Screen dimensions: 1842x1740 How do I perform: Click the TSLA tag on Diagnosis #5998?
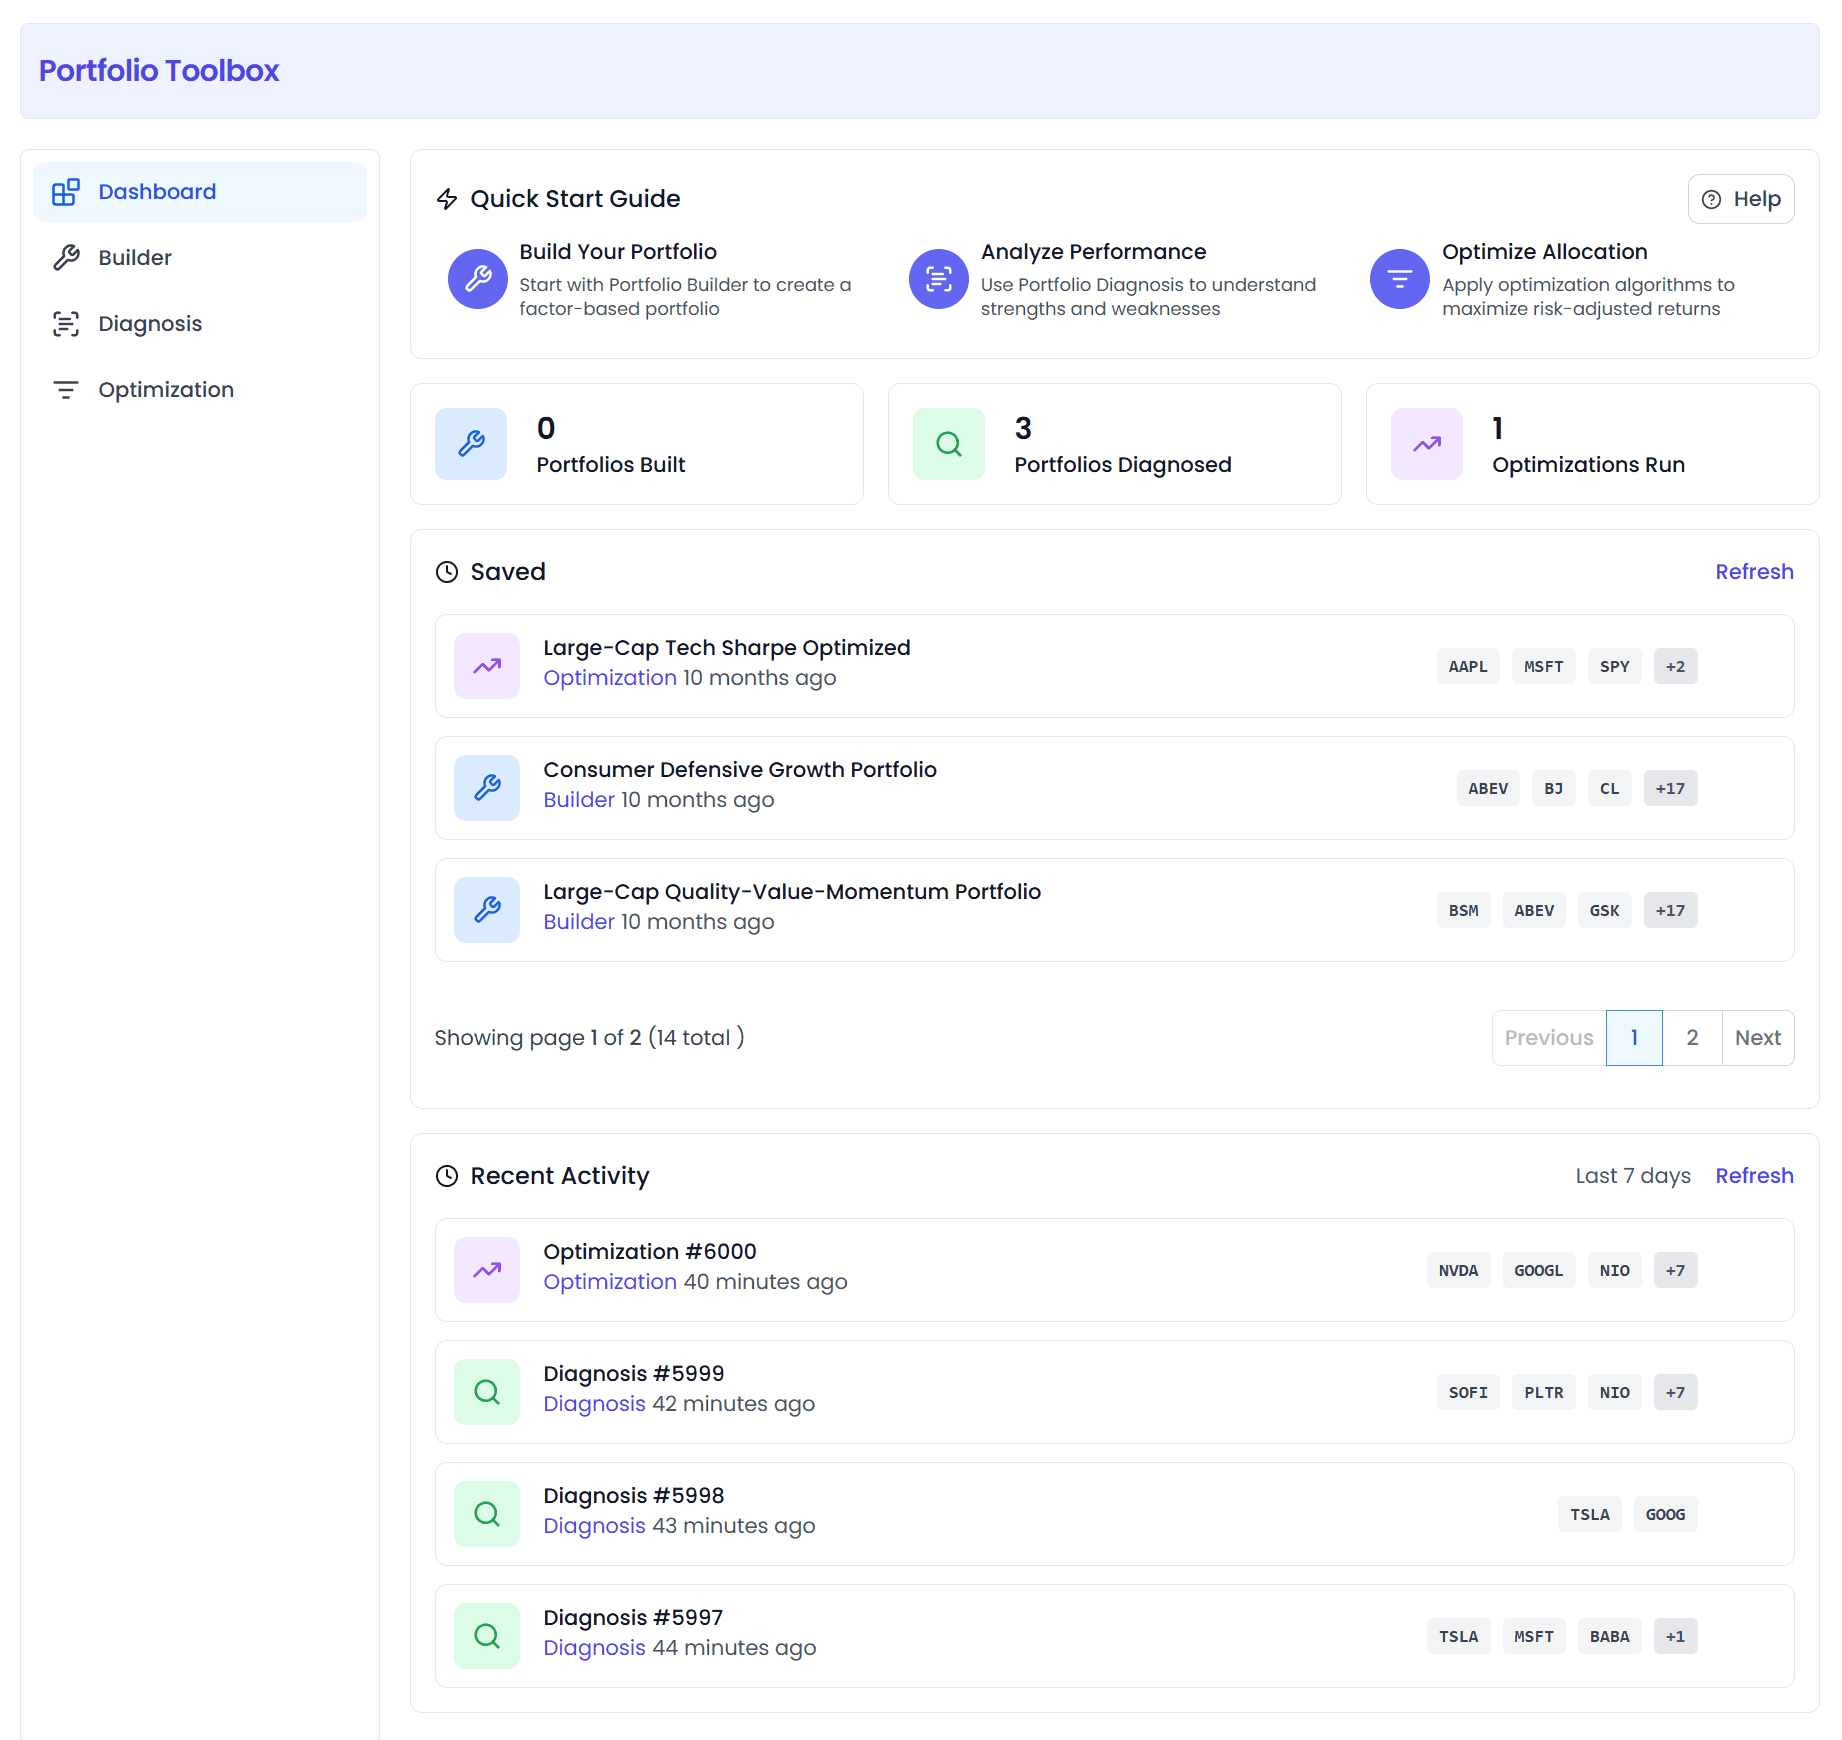[x=1590, y=1514]
